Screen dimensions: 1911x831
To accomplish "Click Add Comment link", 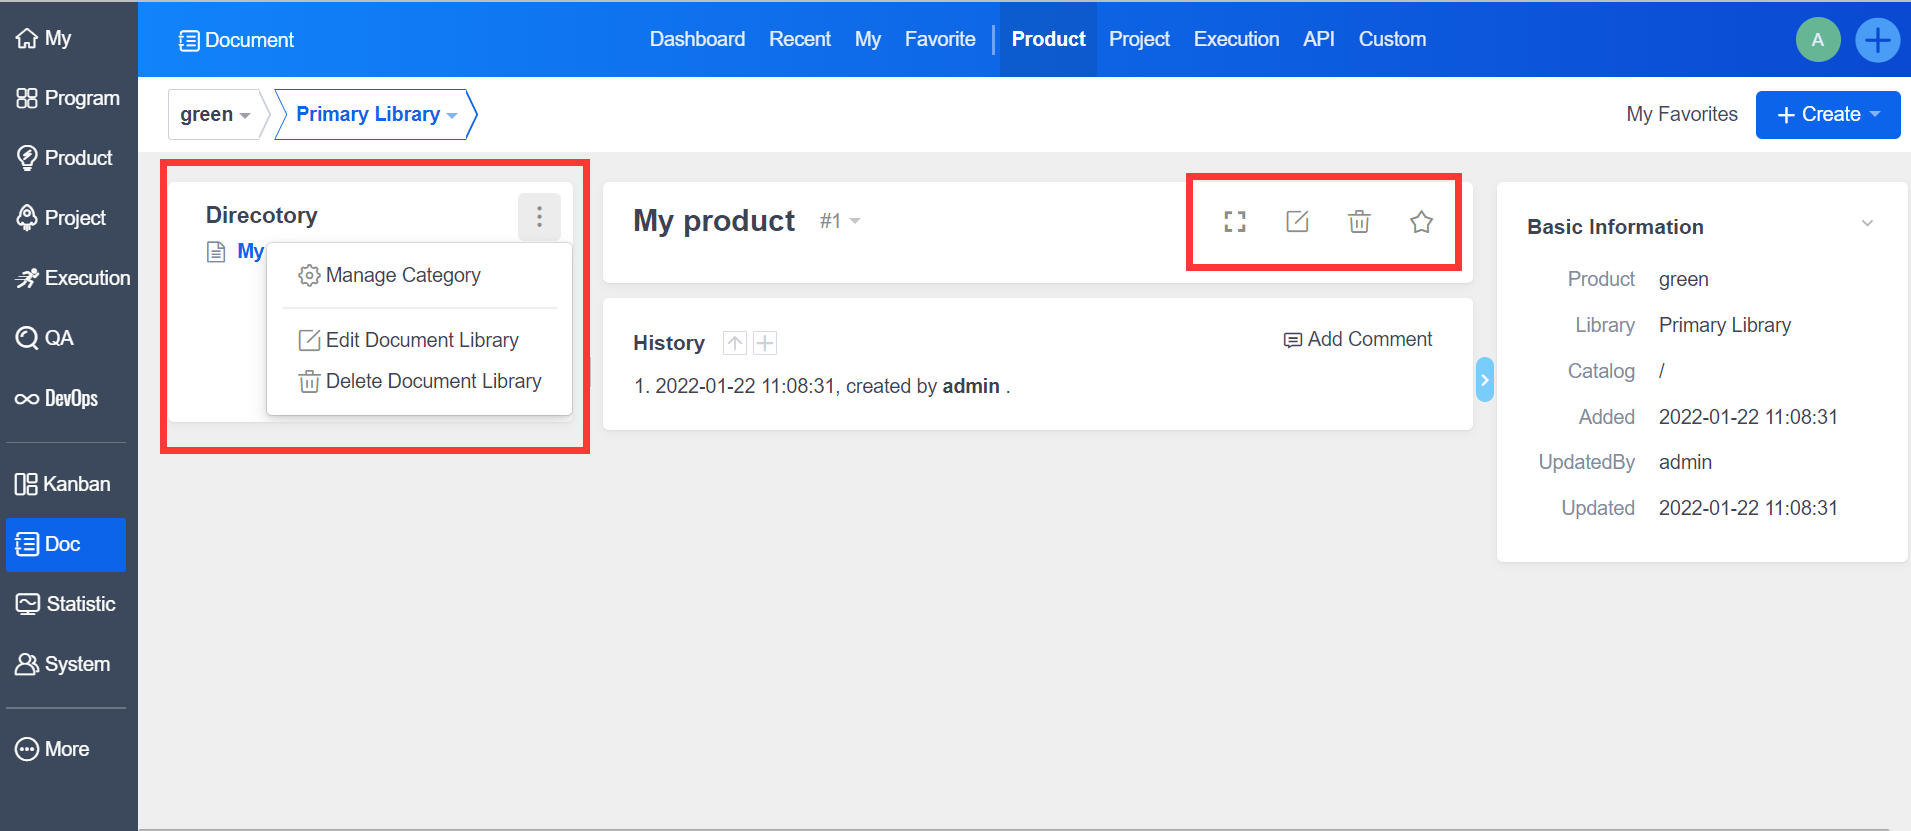I will tap(1358, 340).
